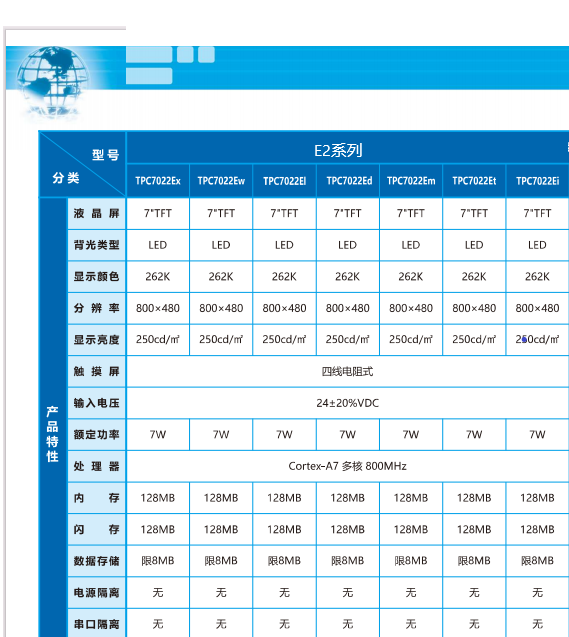Click the 内存 row label
The height and width of the screenshot is (637, 569).
[96, 498]
